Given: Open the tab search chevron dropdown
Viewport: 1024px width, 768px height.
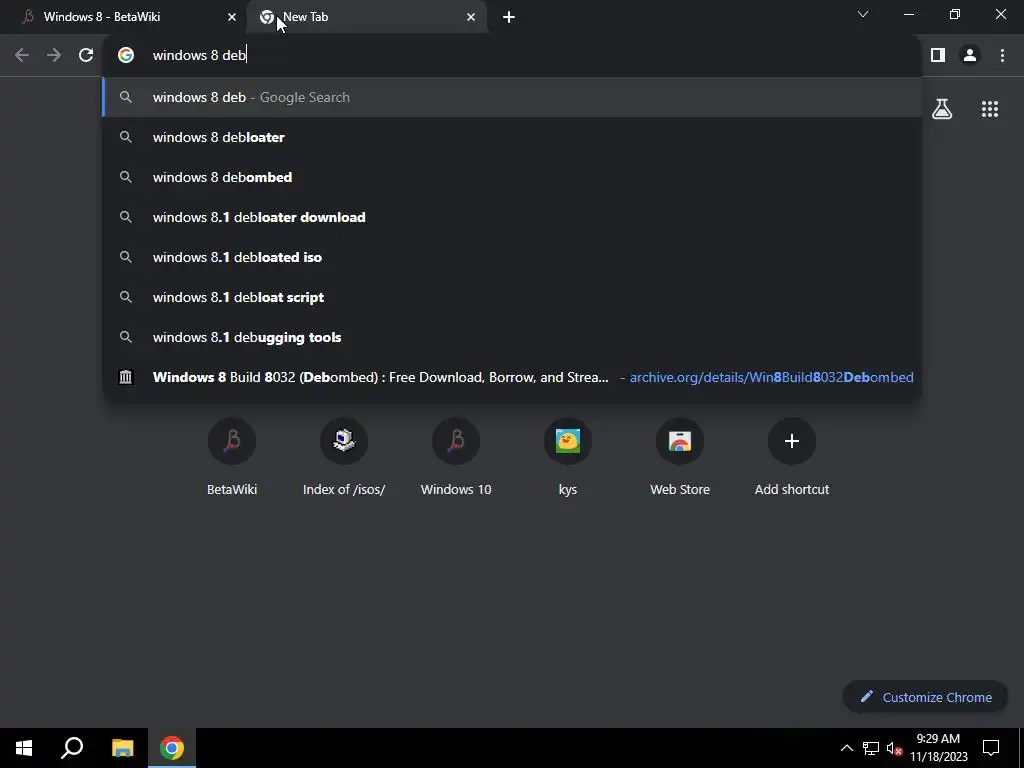Looking at the screenshot, I should coord(863,14).
